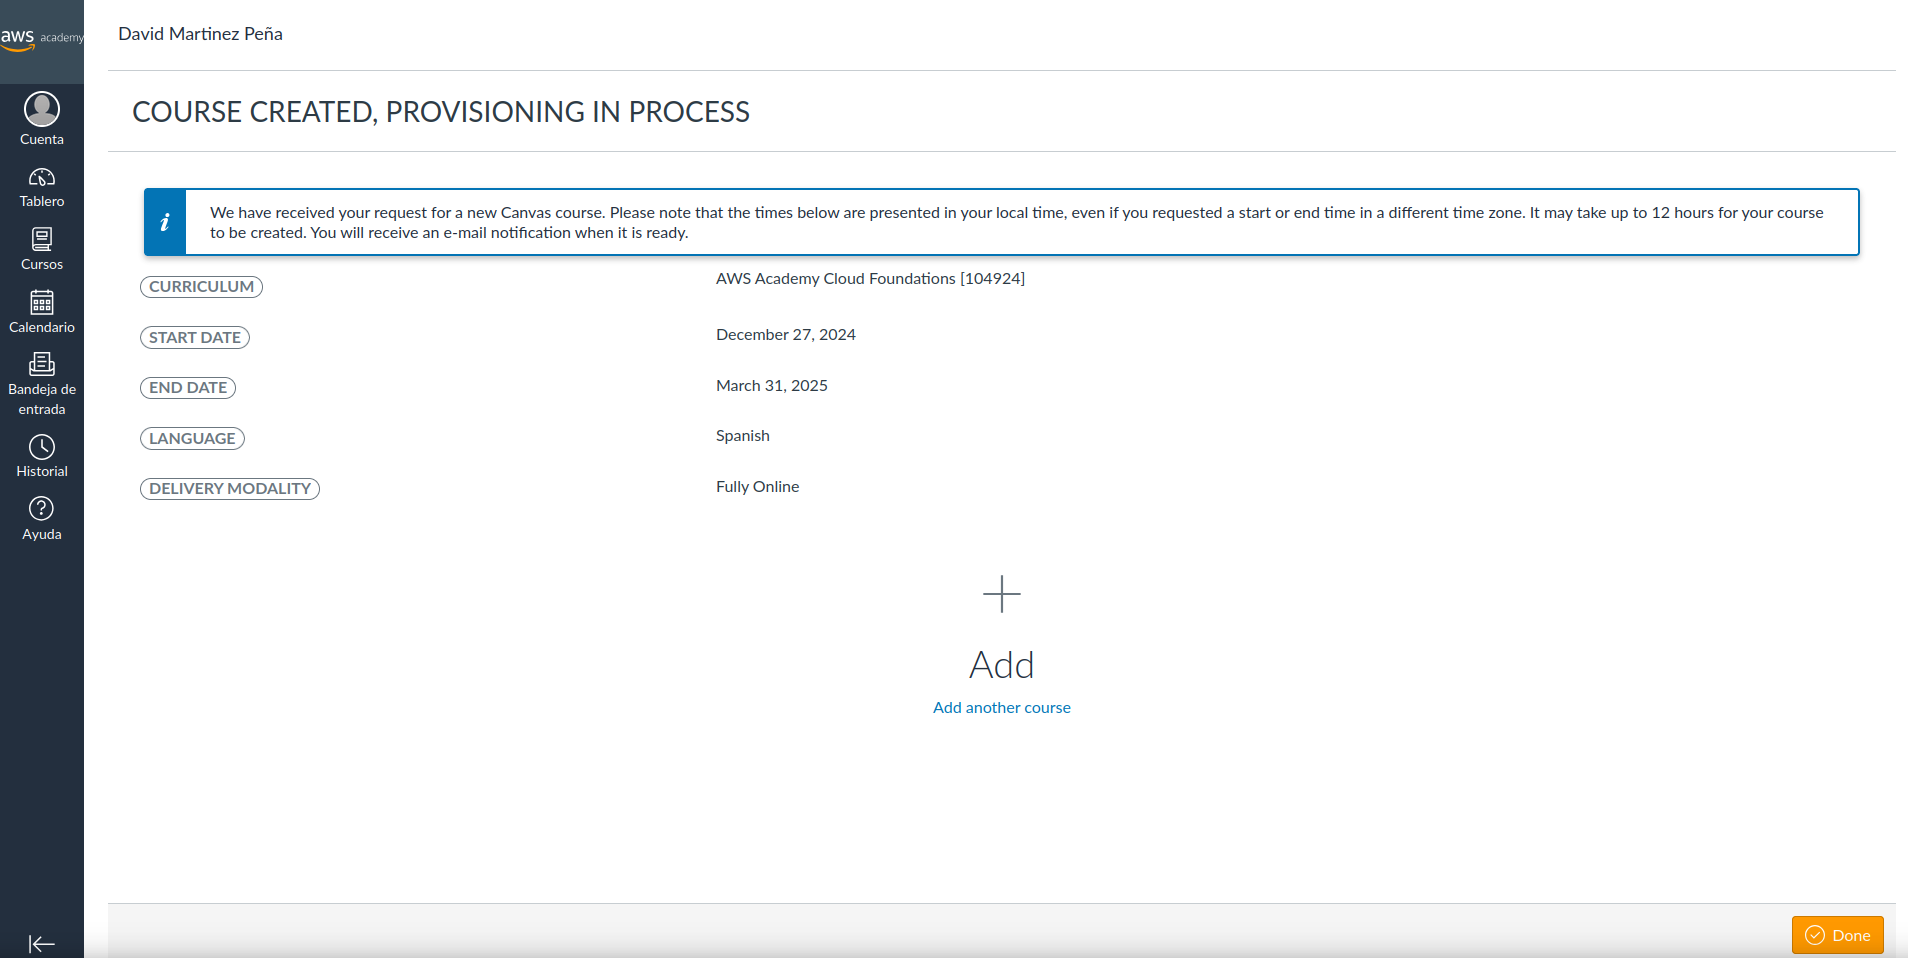The height and width of the screenshot is (958, 1908).
Task: Open the Cuenta account avatar icon
Action: pyautogui.click(x=42, y=109)
